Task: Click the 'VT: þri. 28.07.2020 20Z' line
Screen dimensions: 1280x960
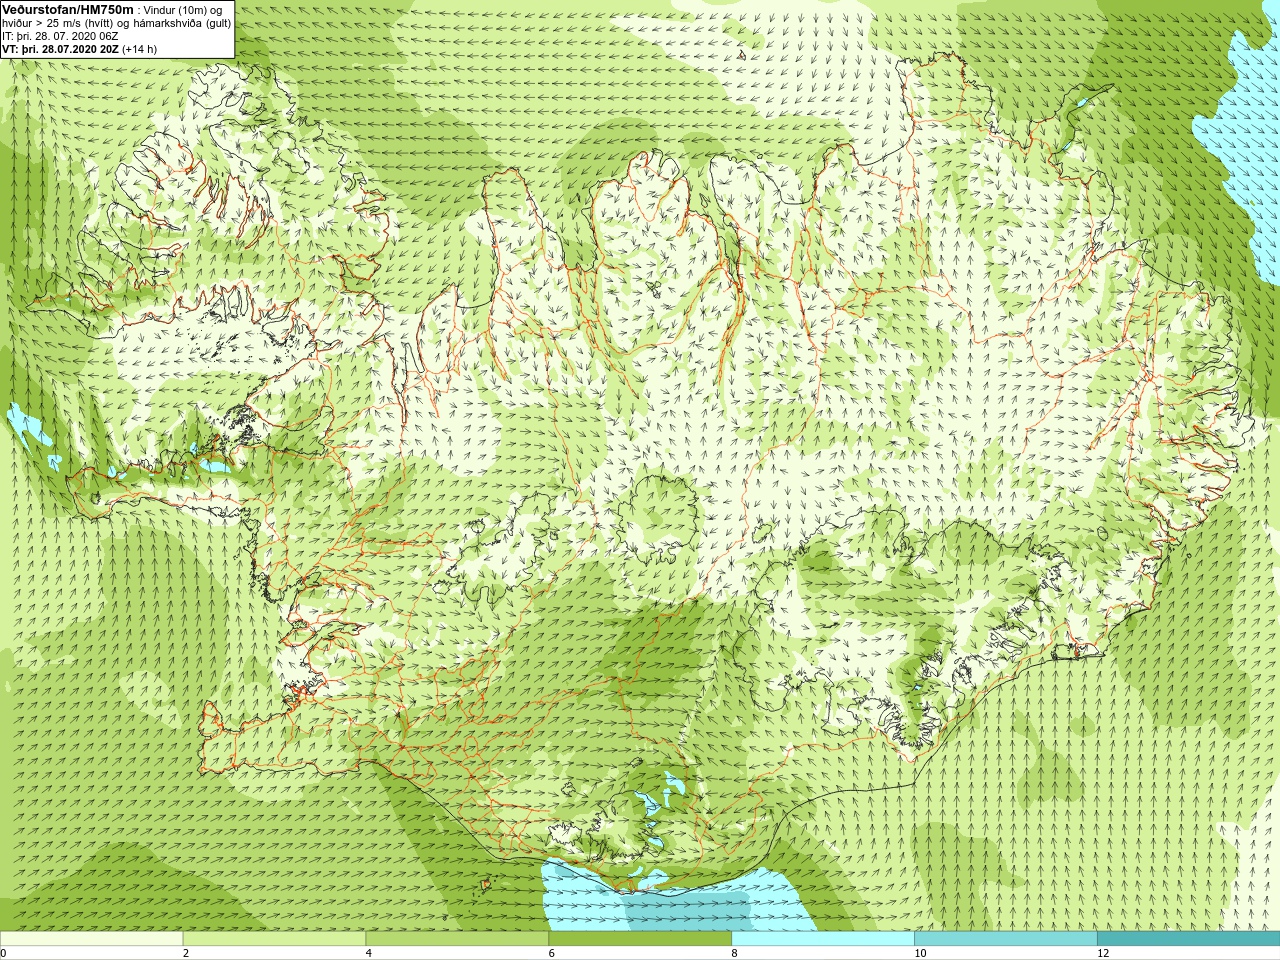Action: tap(60, 49)
